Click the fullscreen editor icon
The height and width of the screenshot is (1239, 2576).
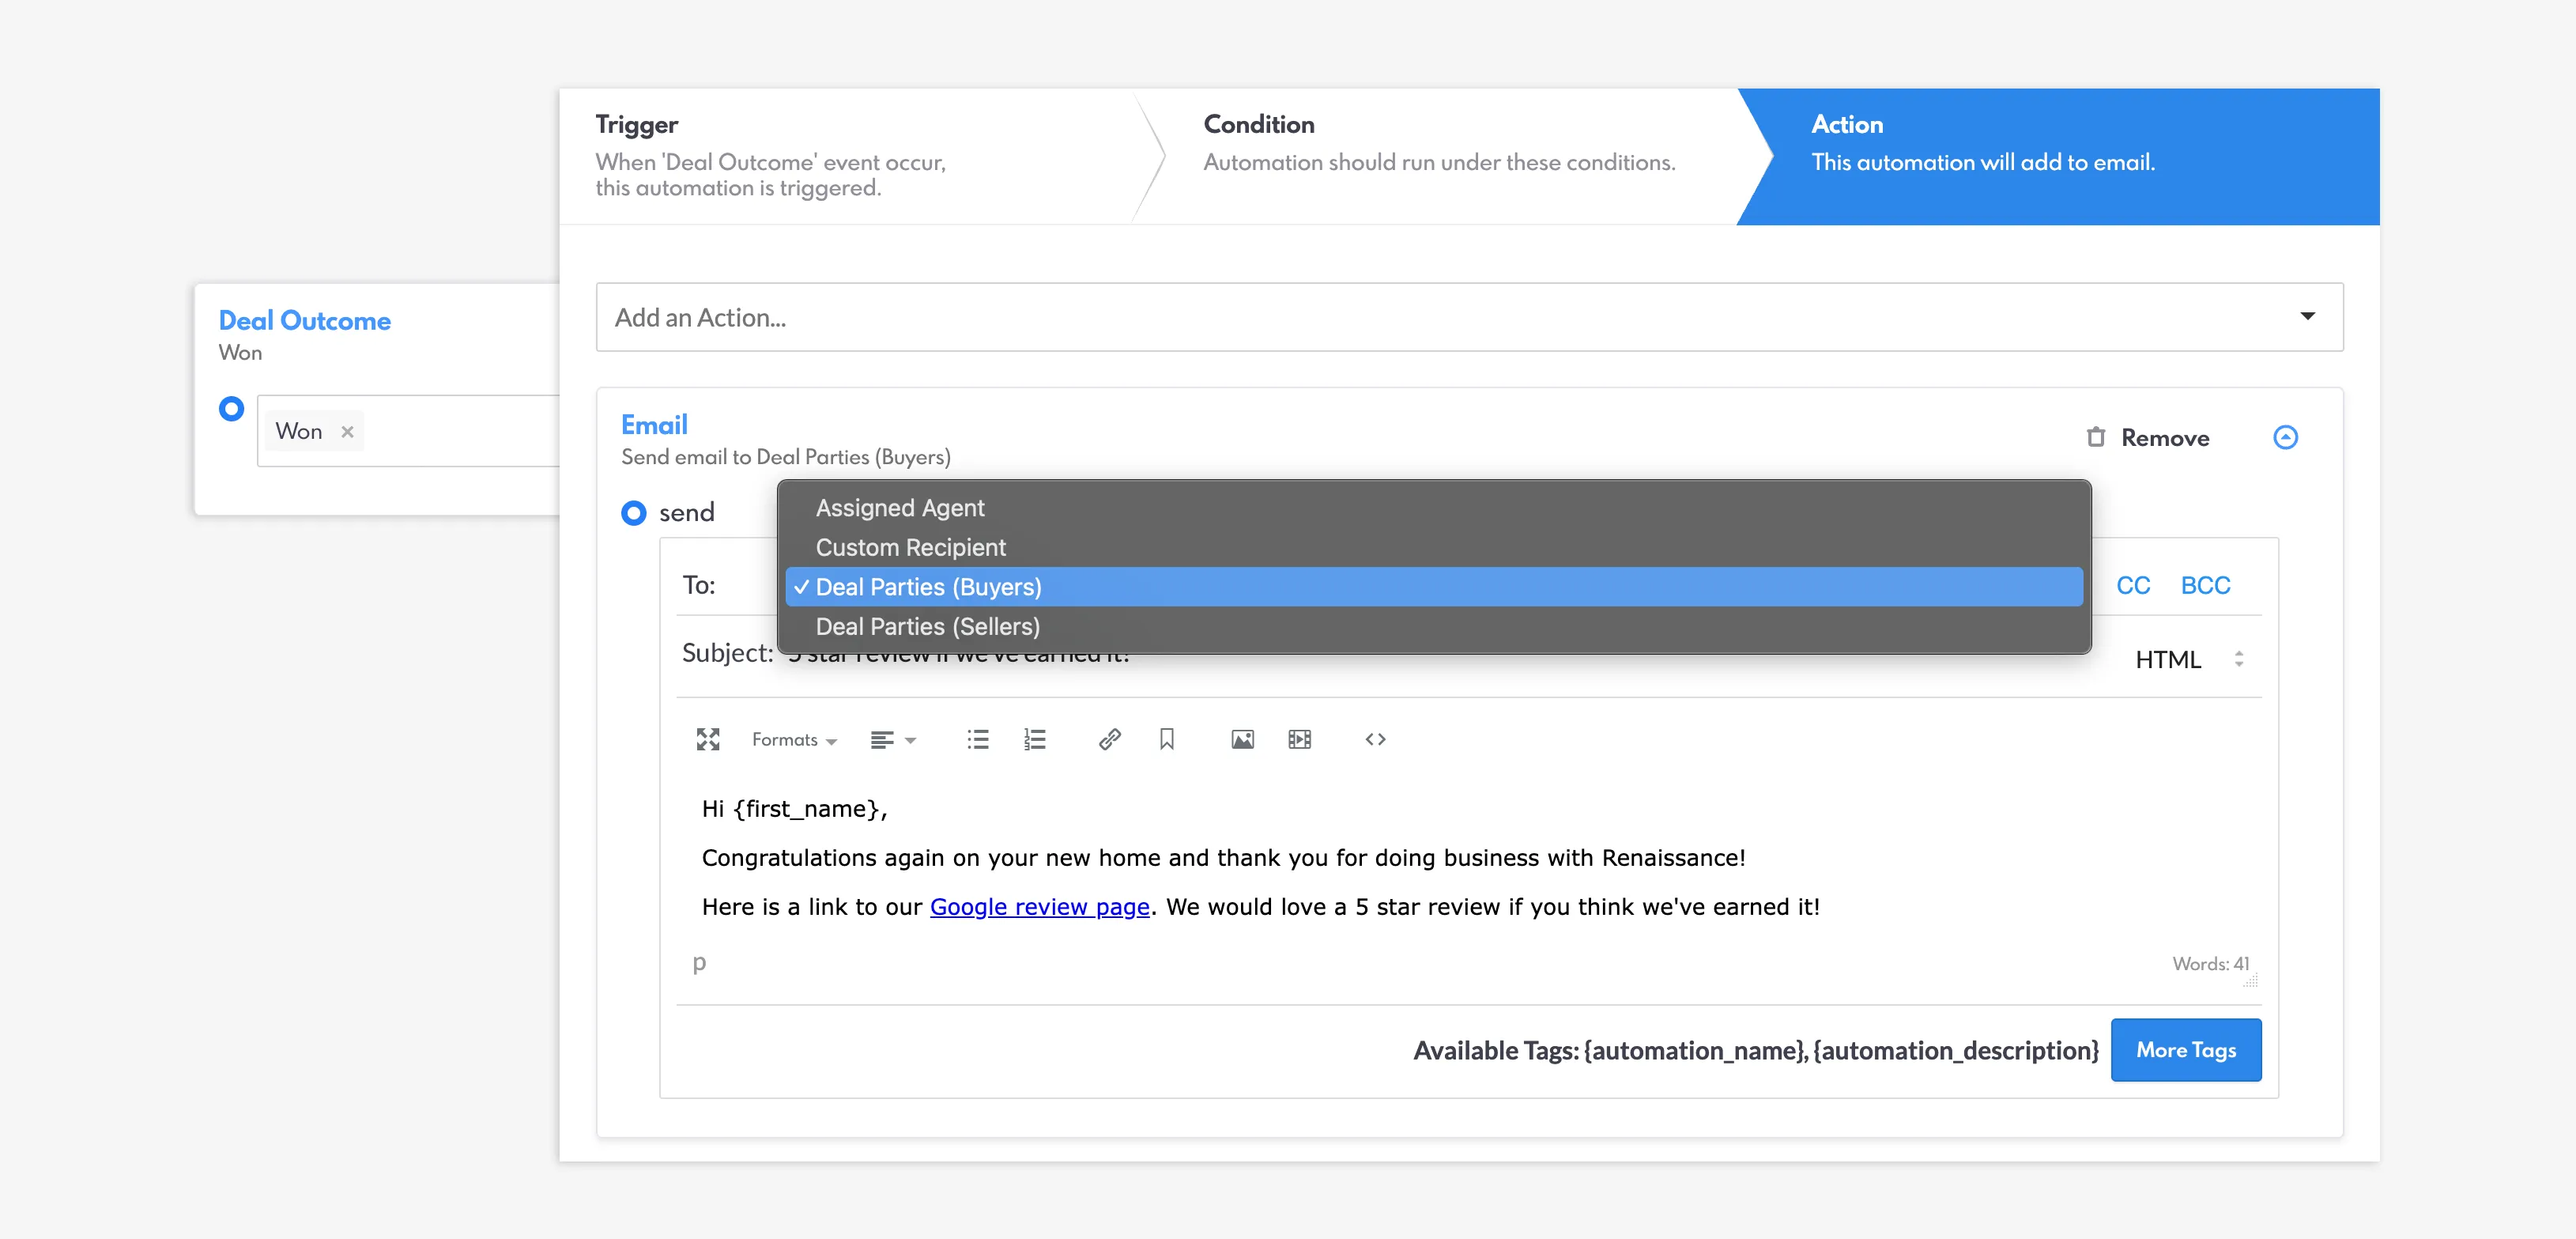pyautogui.click(x=708, y=739)
